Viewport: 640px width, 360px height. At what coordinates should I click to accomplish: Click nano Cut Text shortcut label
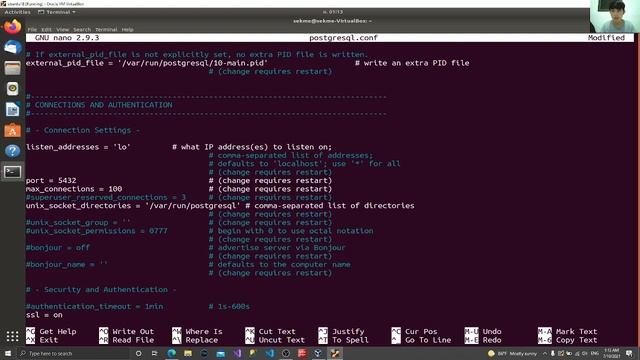pyautogui.click(x=277, y=331)
